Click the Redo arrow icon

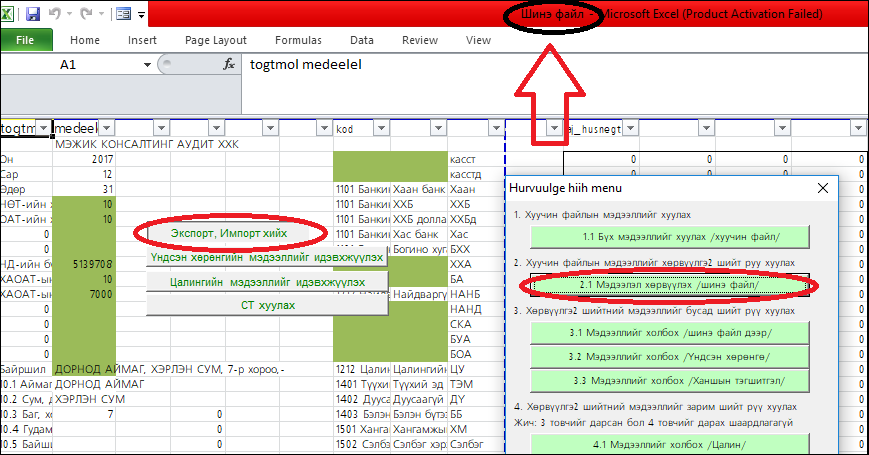[x=87, y=15]
